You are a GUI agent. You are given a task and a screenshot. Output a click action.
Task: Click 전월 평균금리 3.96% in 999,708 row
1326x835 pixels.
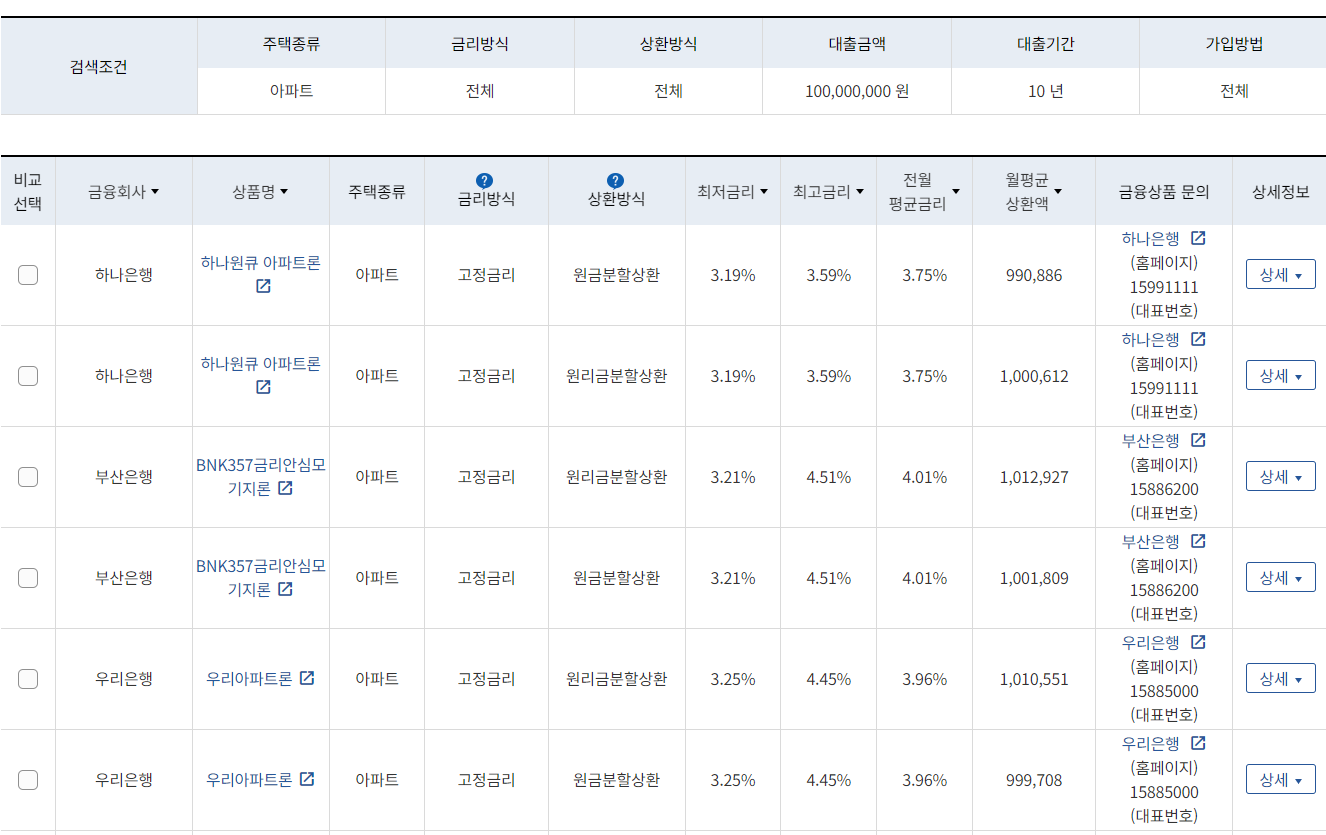pos(925,780)
